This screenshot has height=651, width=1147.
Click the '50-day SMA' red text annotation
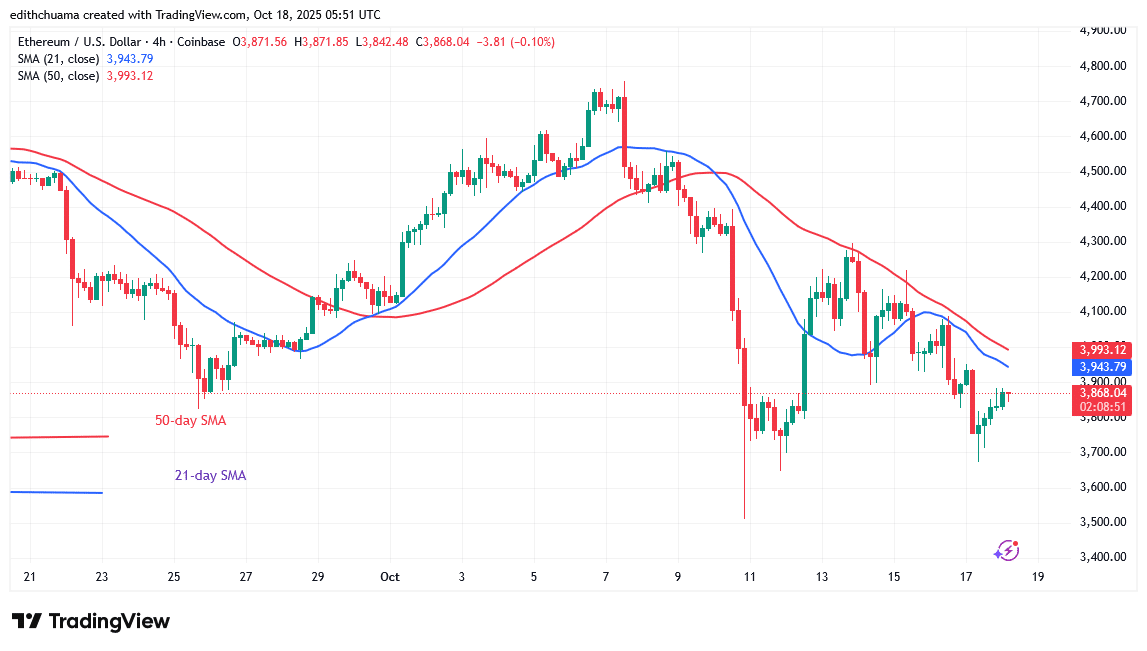[190, 421]
